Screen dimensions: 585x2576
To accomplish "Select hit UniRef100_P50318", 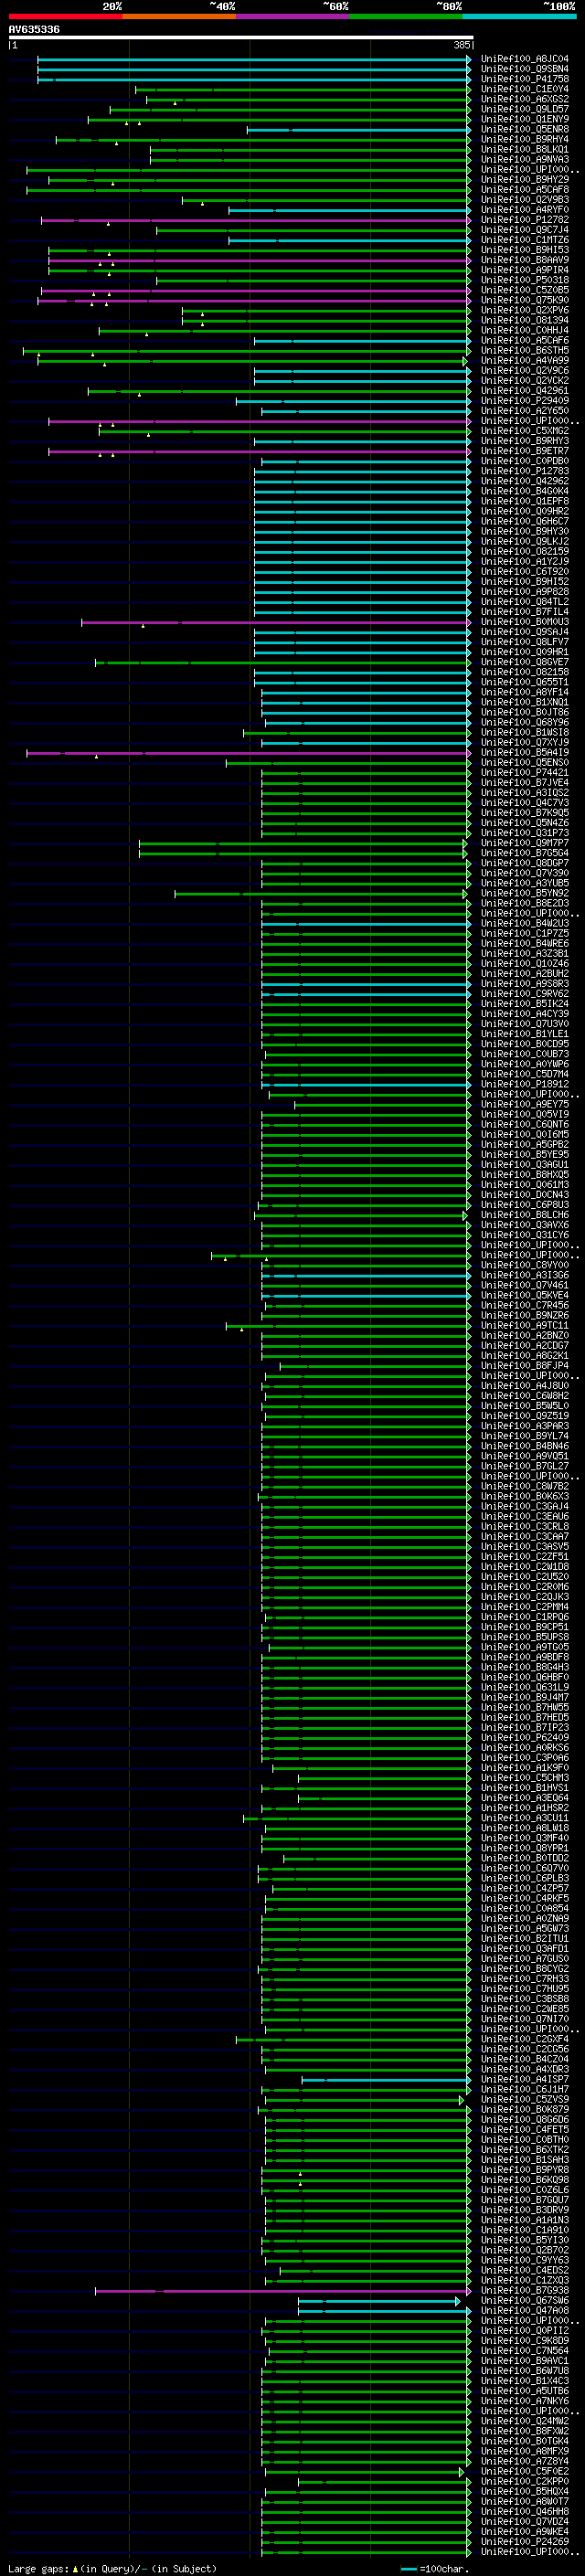I will point(525,280).
